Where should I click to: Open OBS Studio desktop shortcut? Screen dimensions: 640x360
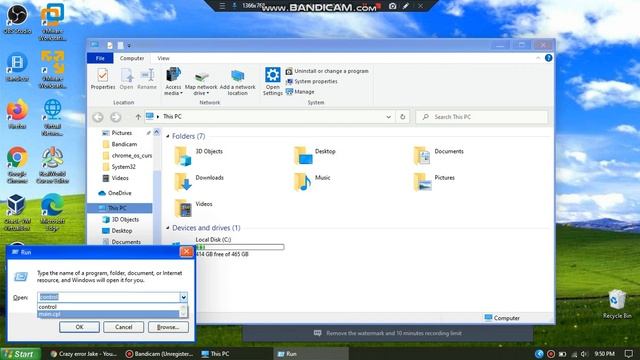coord(17,19)
